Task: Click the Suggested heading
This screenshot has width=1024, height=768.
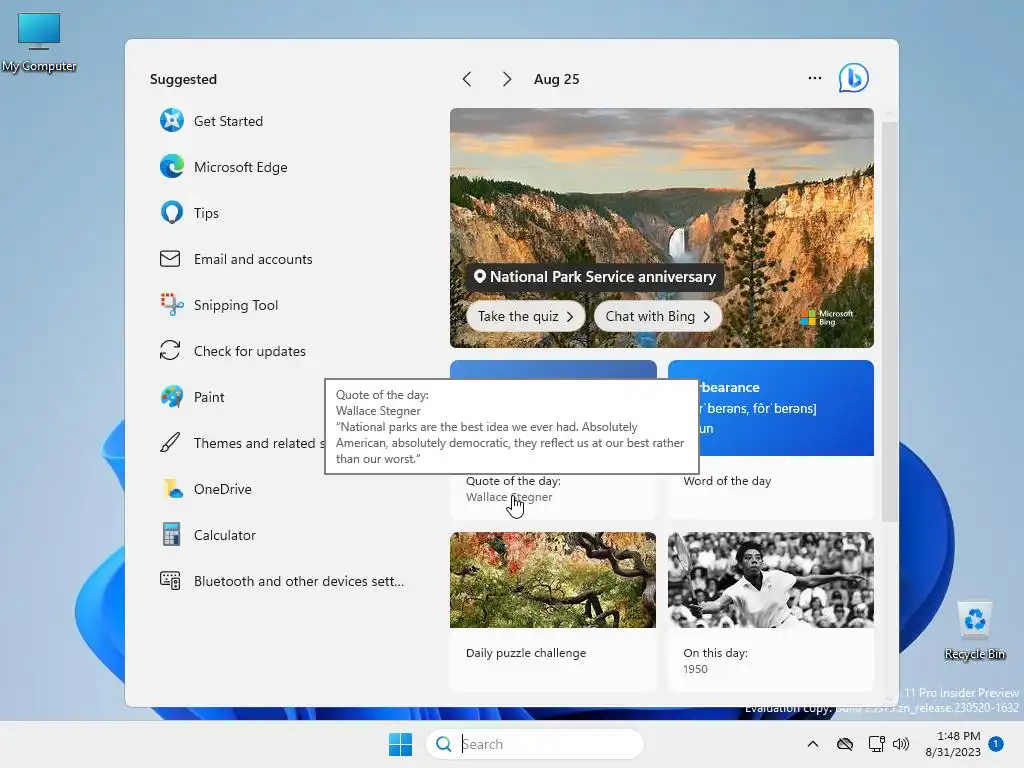Action: (183, 79)
